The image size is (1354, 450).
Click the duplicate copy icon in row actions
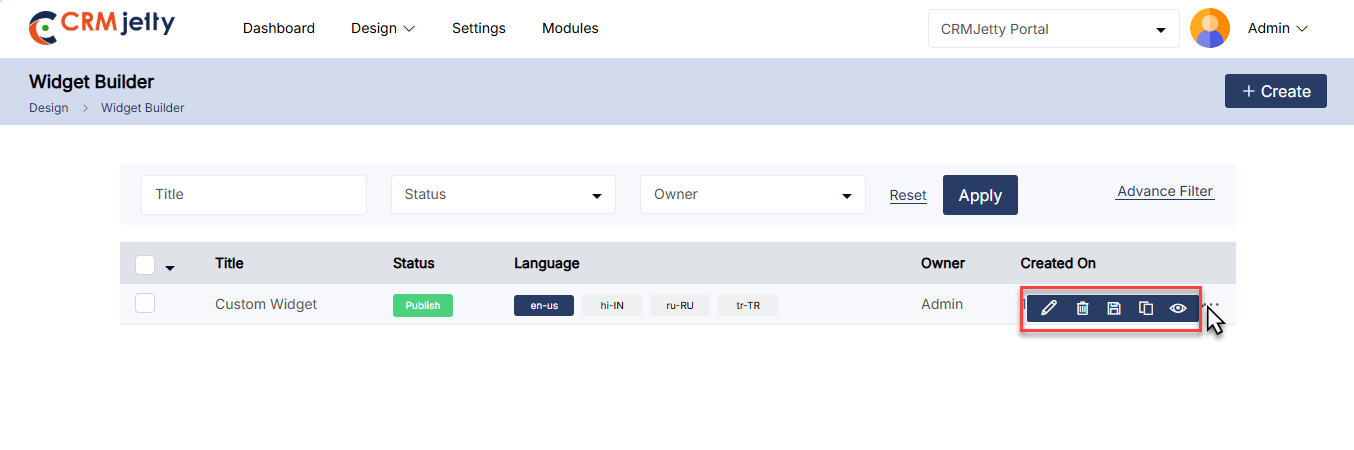[1146, 308]
